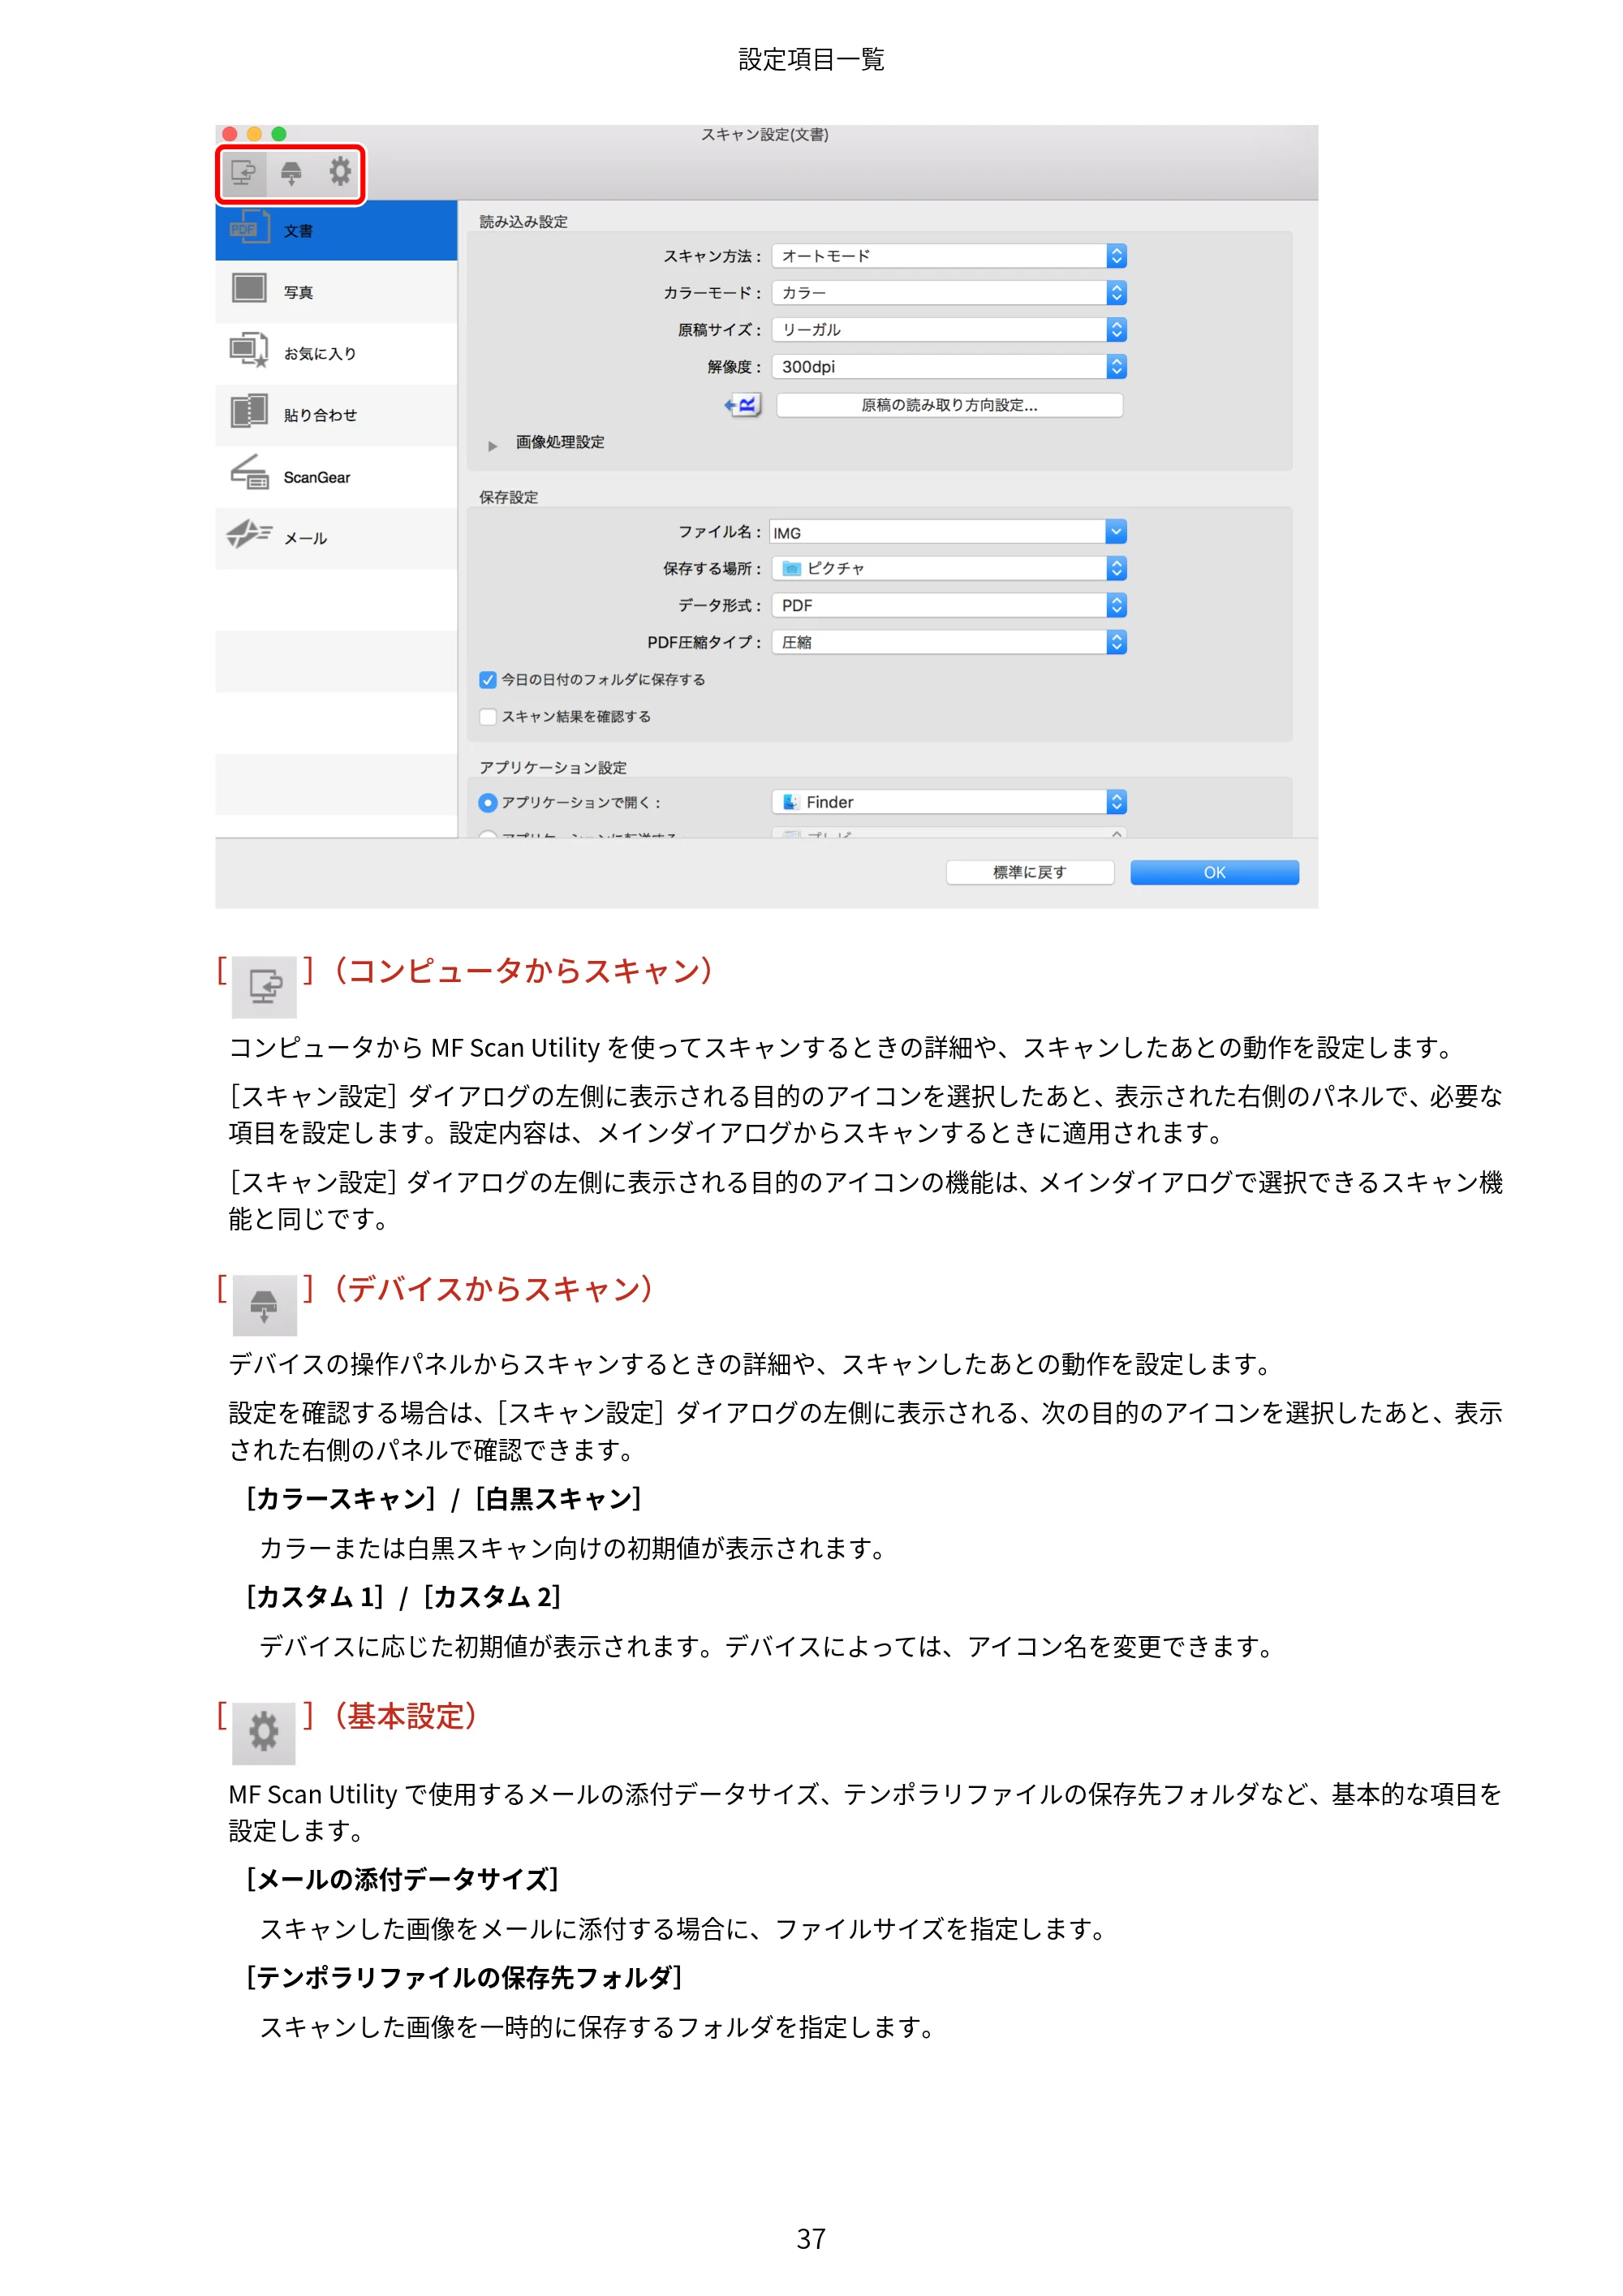The width and height of the screenshot is (1623, 2296).
Task: Click the red close window button
Action: 229,134
